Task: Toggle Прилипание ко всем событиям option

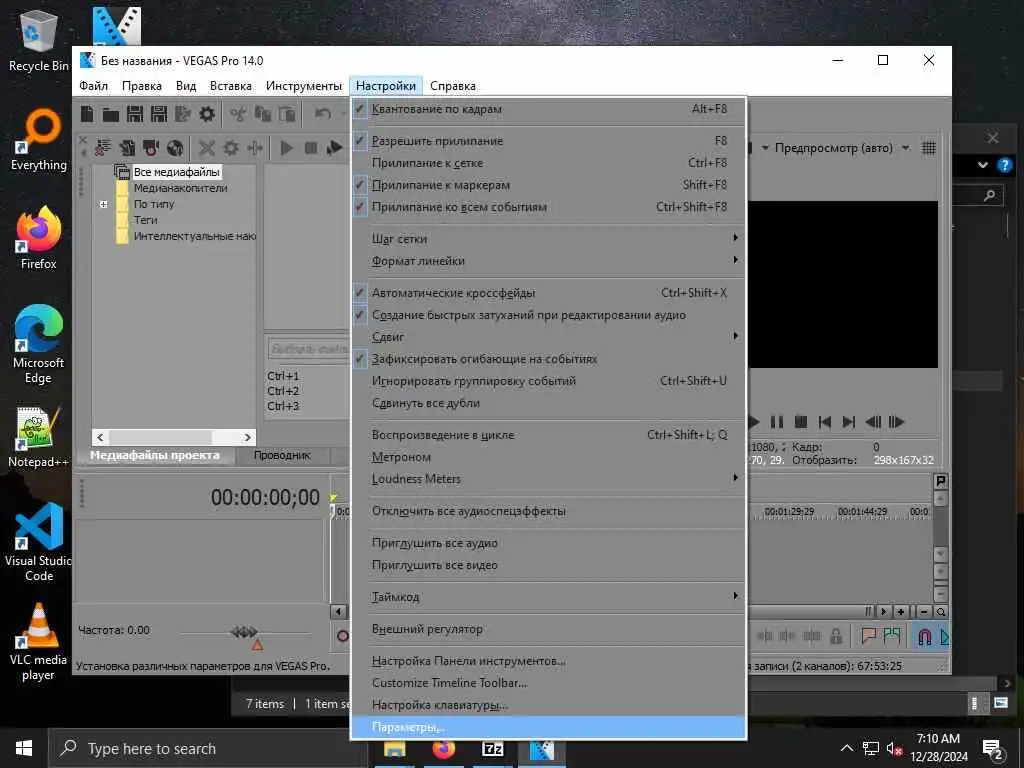Action: (549, 207)
